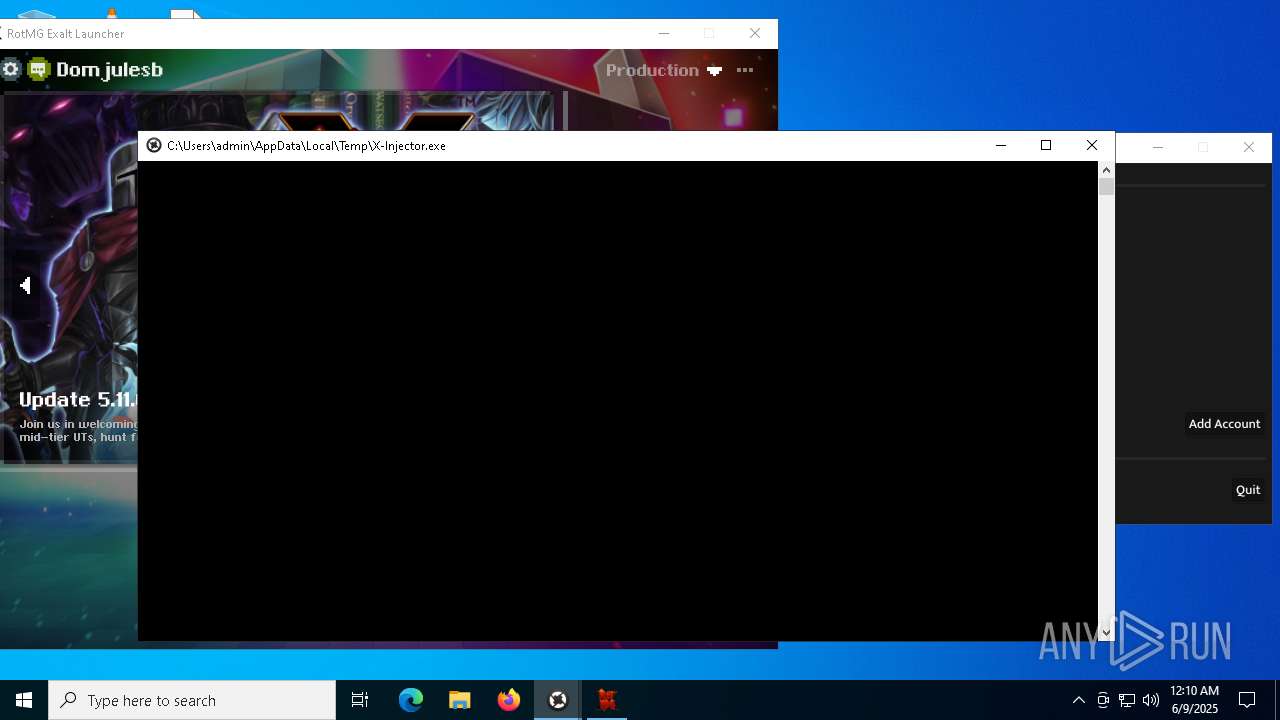1280x720 pixels.
Task: Click the X-Injector.exe path title text
Action: coord(306,146)
